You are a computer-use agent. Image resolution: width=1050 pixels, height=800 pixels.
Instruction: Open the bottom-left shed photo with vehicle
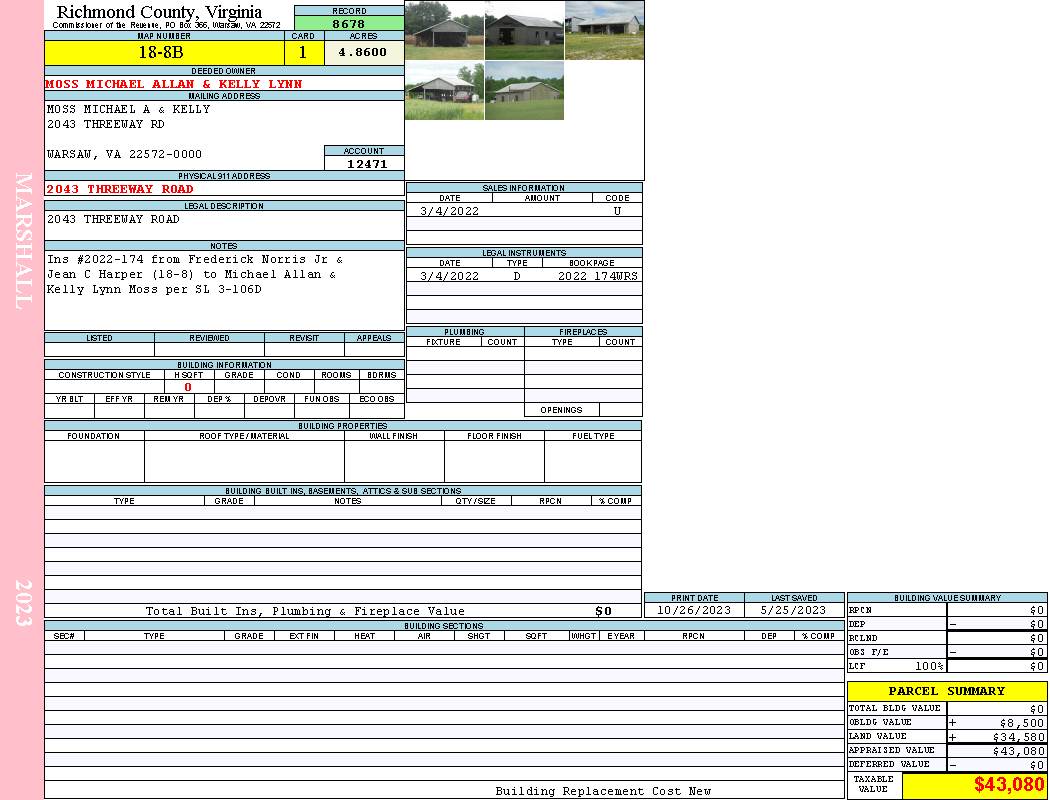click(444, 91)
